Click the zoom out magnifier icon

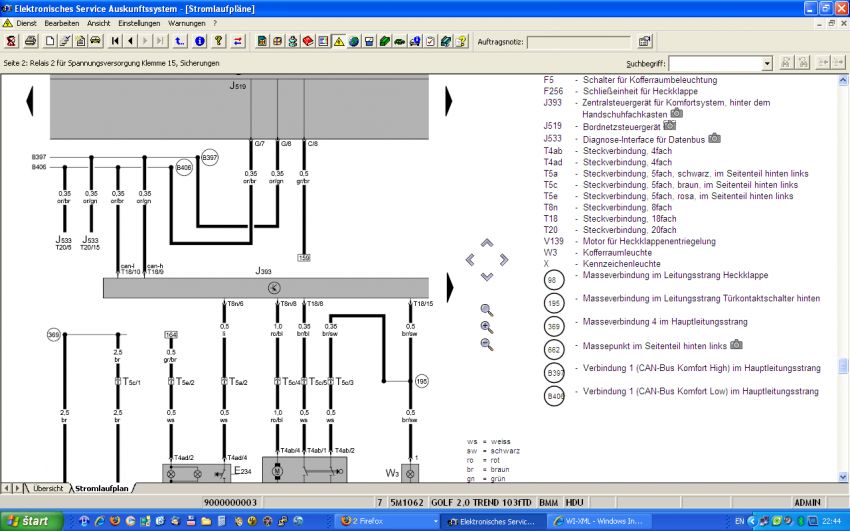coord(487,344)
